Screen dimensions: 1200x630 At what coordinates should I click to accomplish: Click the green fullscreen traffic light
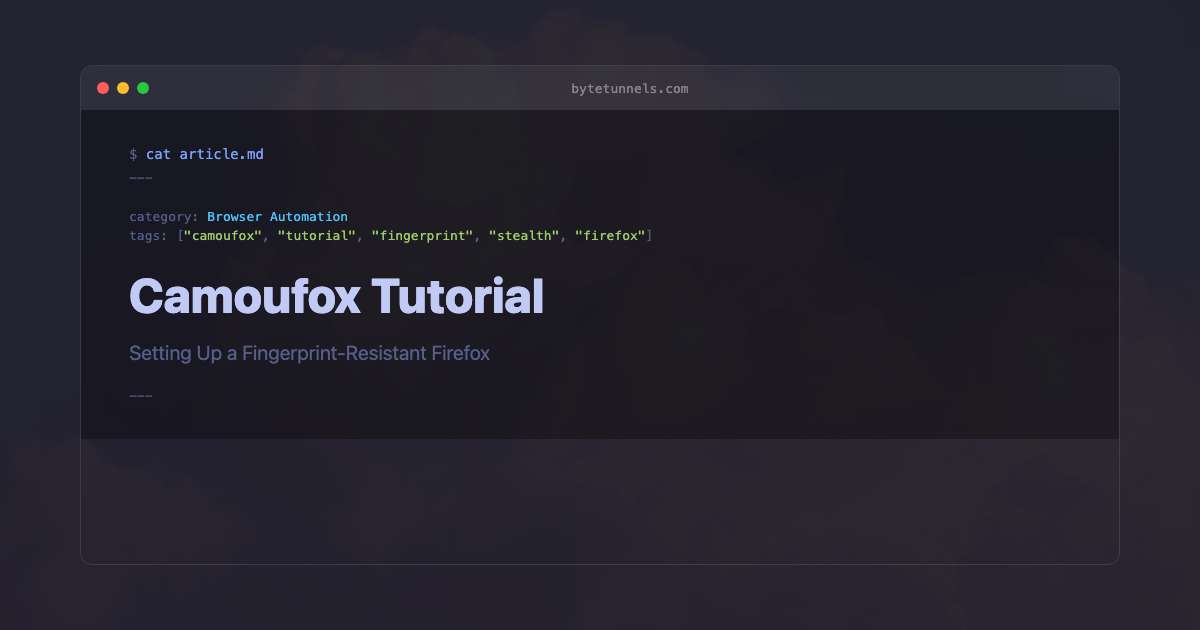143,87
